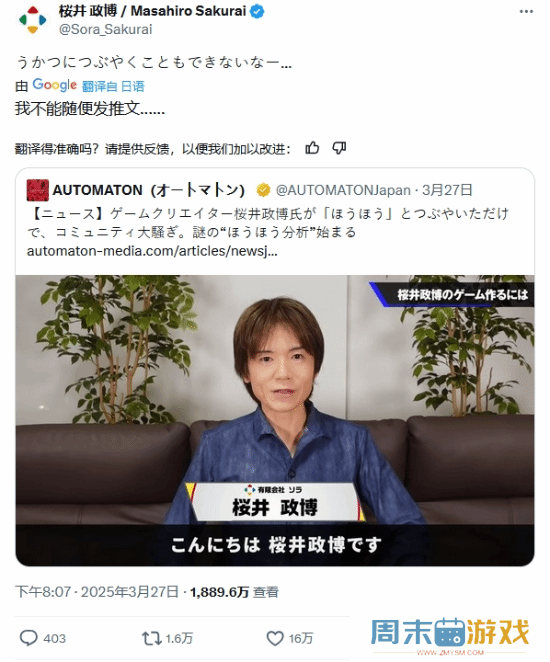Open the @AUTOMATONJapan handle
Viewport: 550px width, 662px height.
tap(343, 190)
